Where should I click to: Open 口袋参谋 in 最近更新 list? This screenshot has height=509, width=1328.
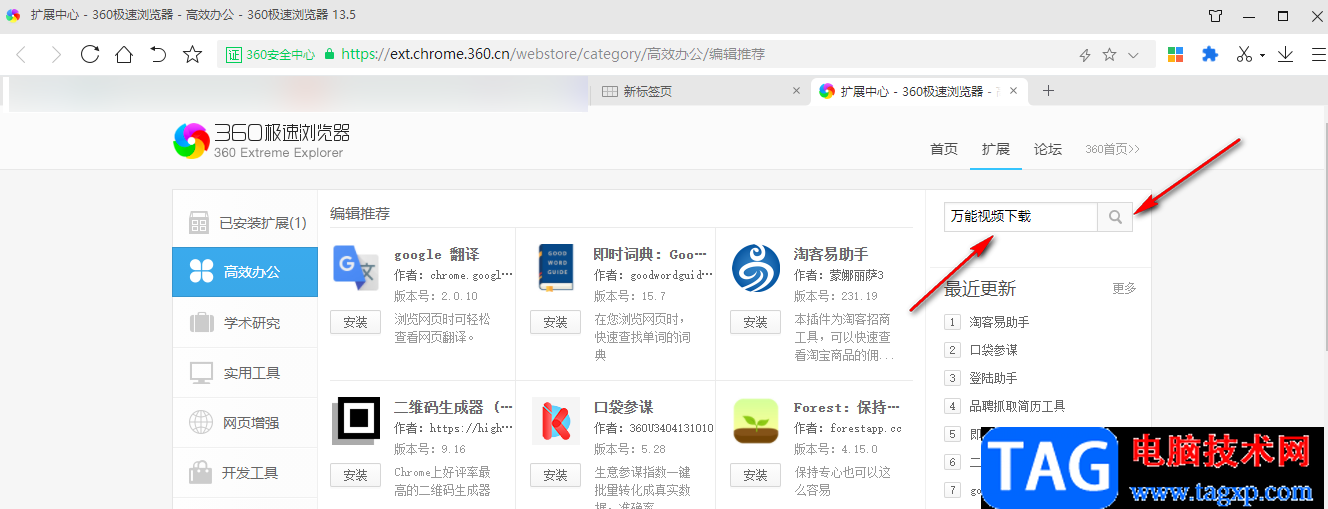[x=993, y=350]
